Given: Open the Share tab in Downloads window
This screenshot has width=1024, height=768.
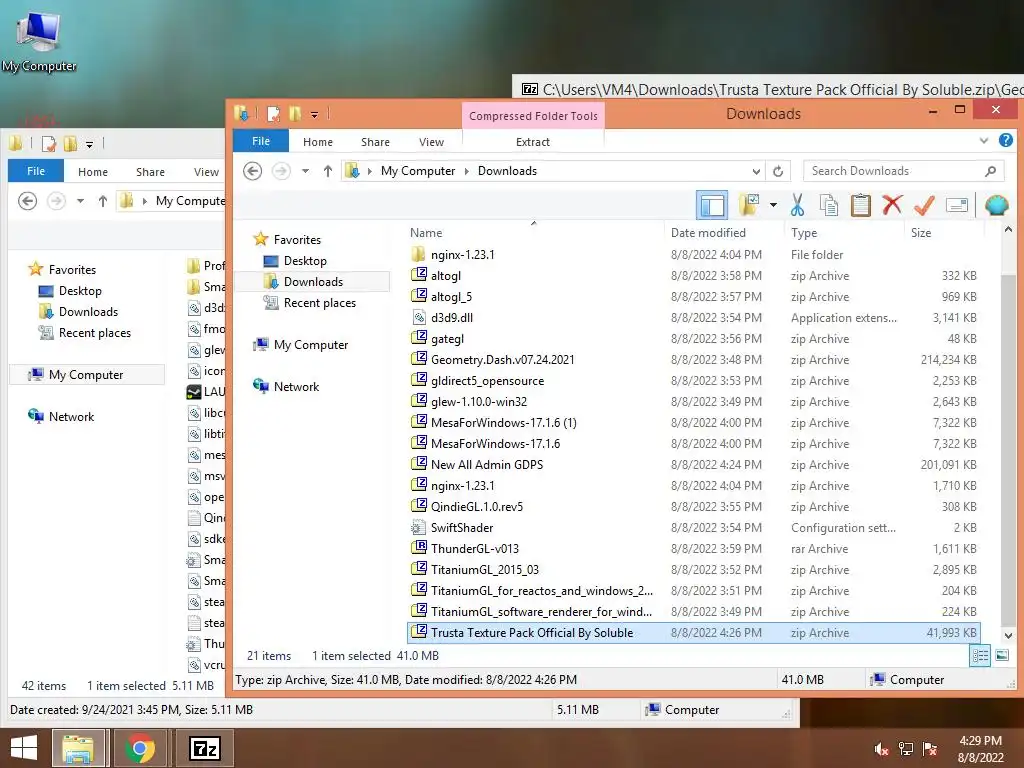Looking at the screenshot, I should pos(375,142).
